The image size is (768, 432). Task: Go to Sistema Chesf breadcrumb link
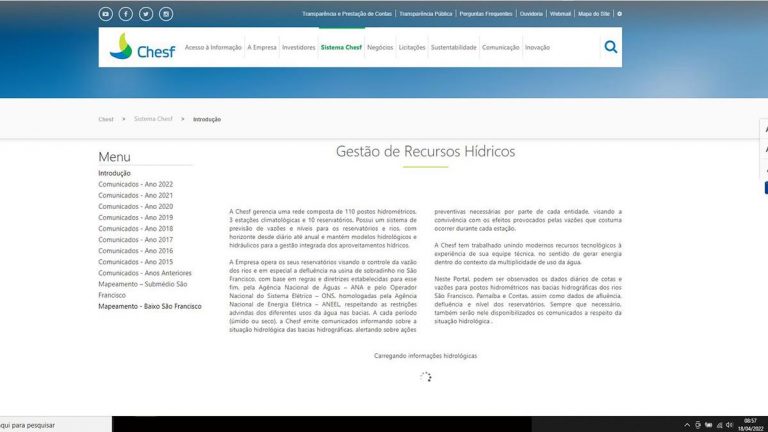pyautogui.click(x=153, y=119)
